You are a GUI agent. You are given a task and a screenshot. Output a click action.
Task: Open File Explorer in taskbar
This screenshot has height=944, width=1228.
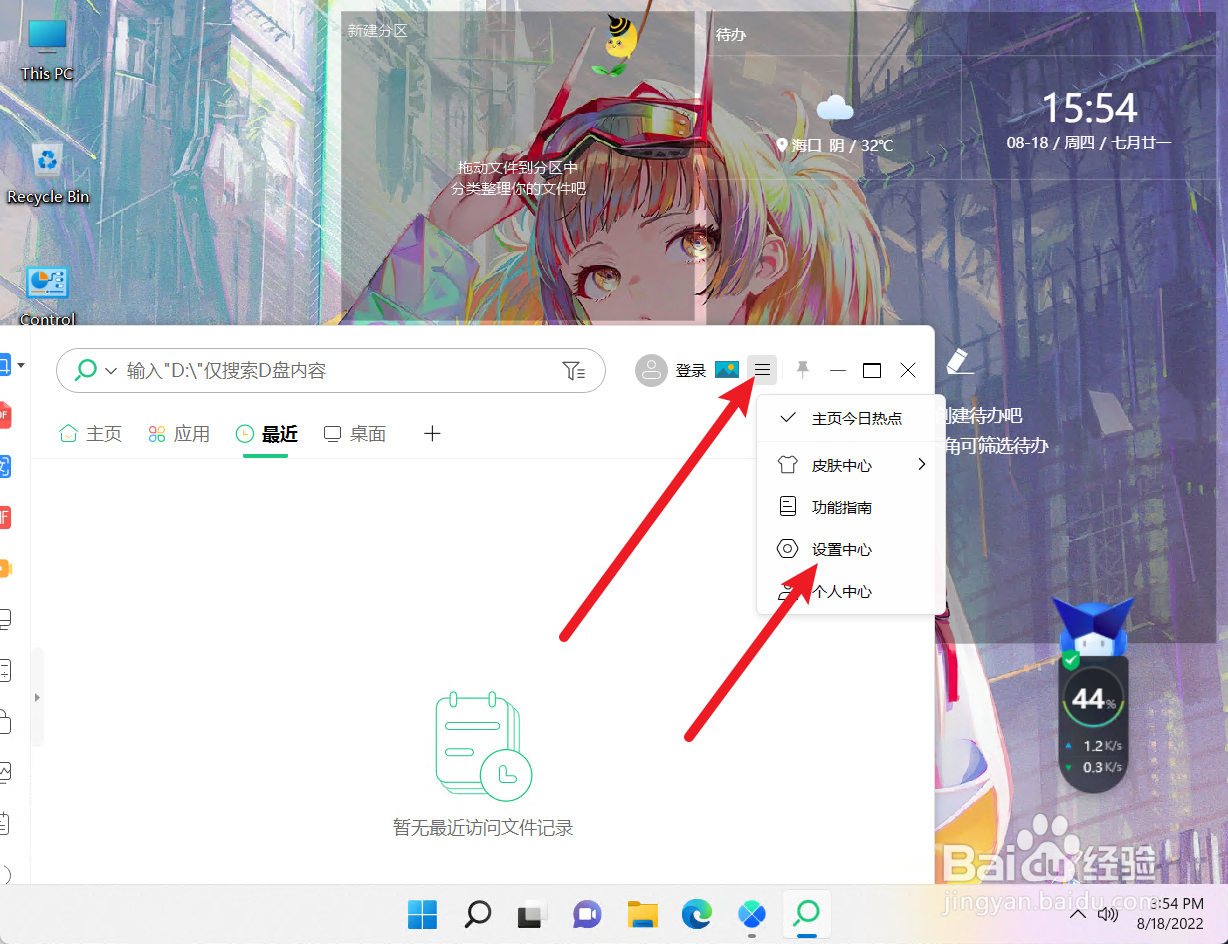tap(642, 913)
